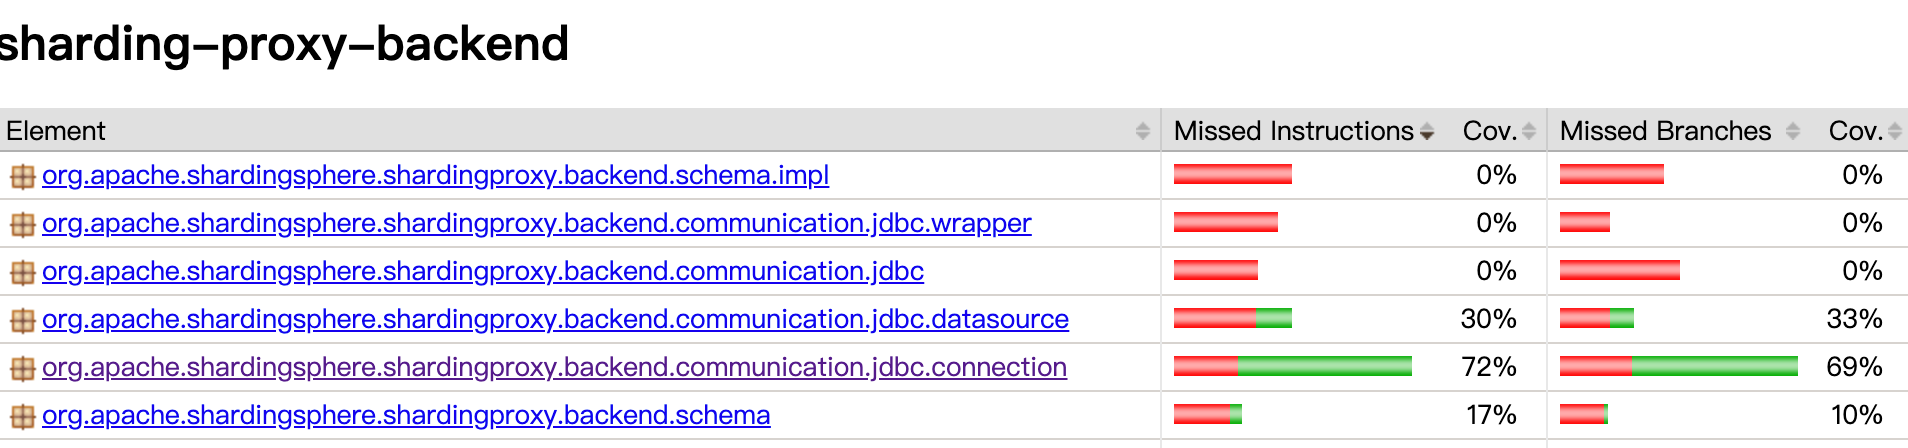Click the jdbc.connection missed branches bar

click(1679, 366)
